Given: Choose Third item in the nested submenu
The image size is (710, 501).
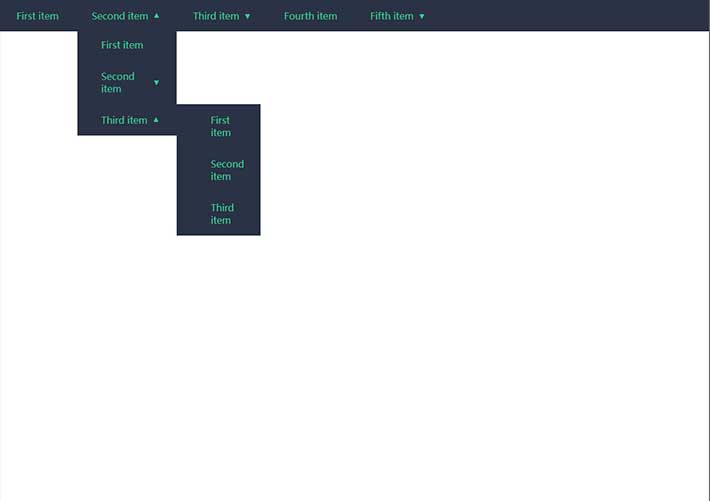Looking at the screenshot, I should [221, 214].
